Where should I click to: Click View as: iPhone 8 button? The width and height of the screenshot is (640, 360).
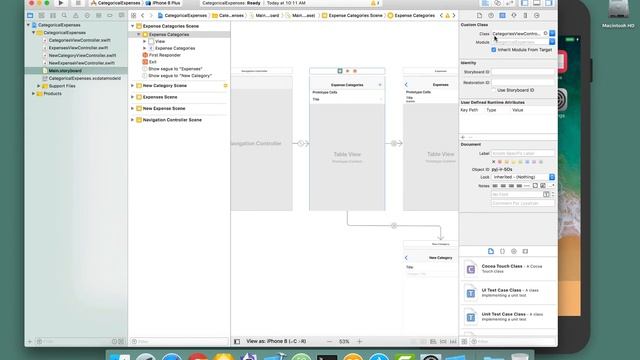[x=276, y=341]
